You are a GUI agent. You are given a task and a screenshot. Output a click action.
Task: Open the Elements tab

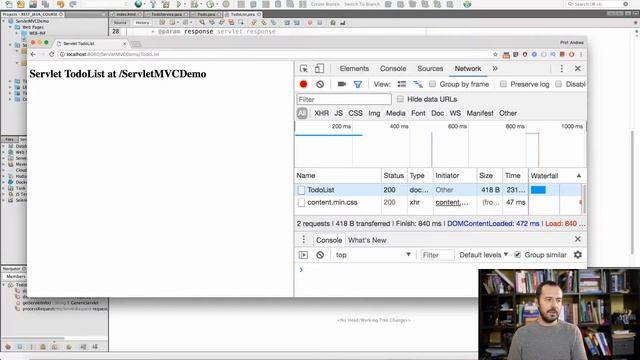pyautogui.click(x=354, y=69)
